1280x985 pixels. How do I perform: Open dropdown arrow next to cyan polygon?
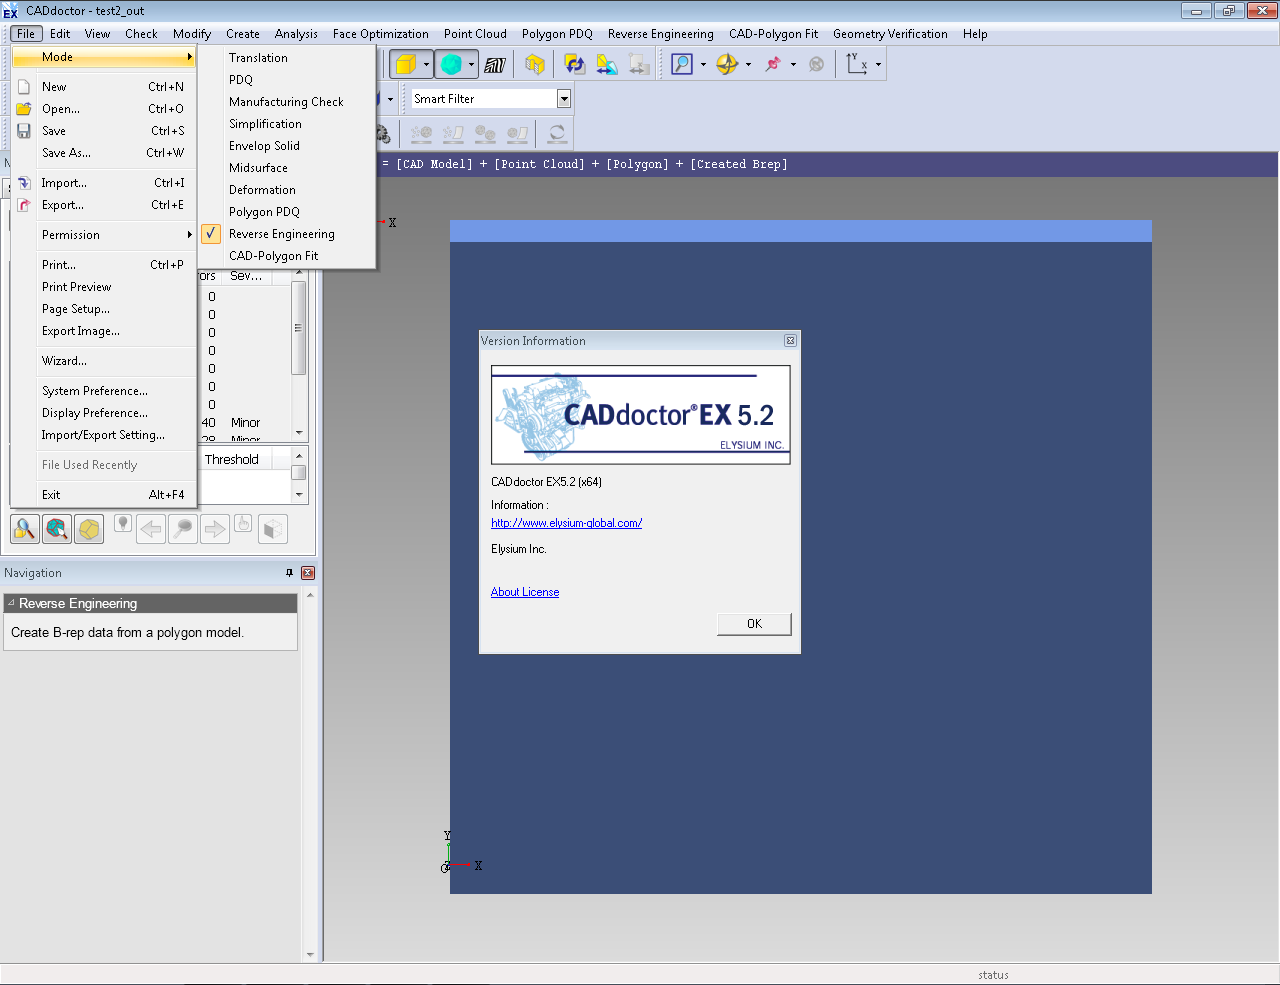(471, 65)
